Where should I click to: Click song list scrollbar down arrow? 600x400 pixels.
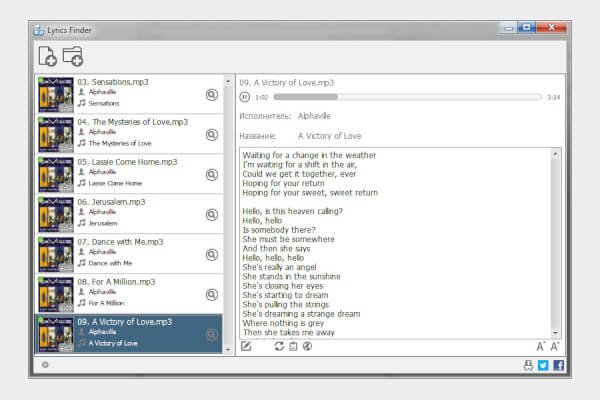(x=228, y=349)
